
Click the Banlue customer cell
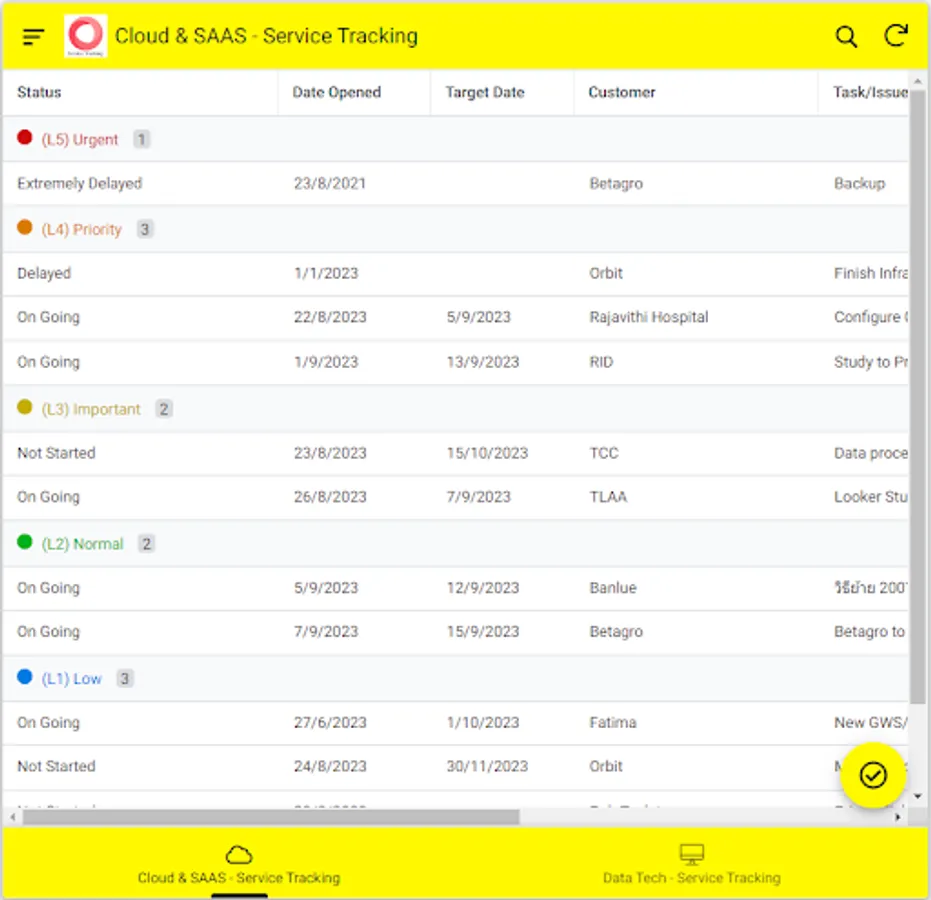click(613, 588)
